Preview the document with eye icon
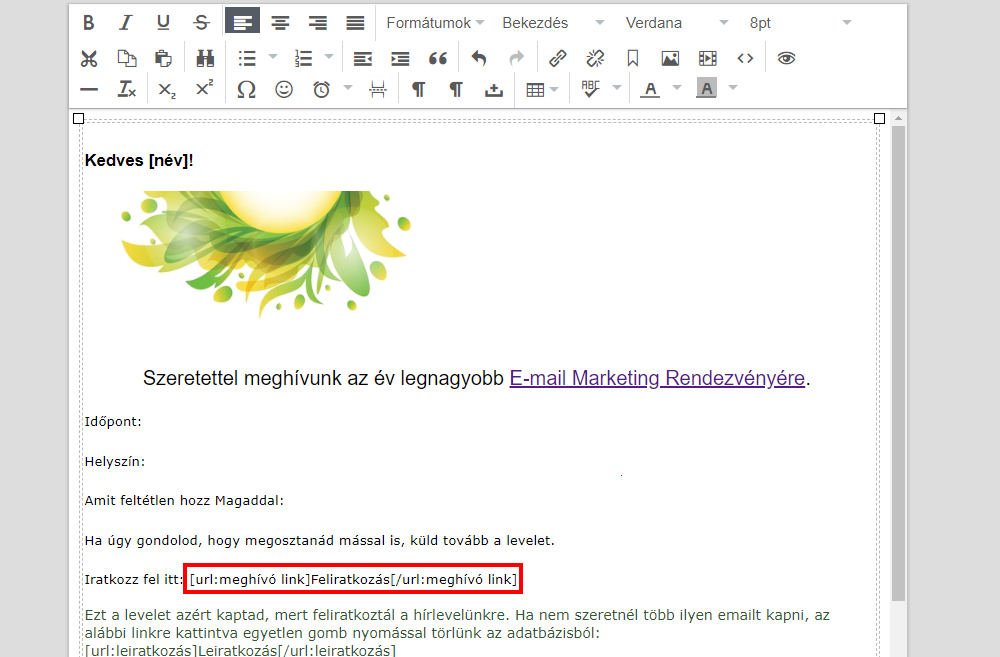This screenshot has height=657, width=1000. [786, 59]
